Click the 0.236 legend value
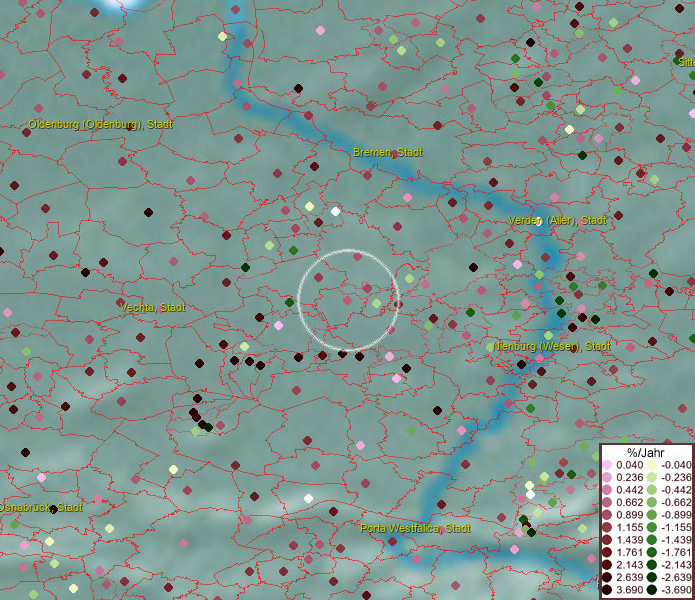Screen dimensions: 695x600 coord(629,477)
